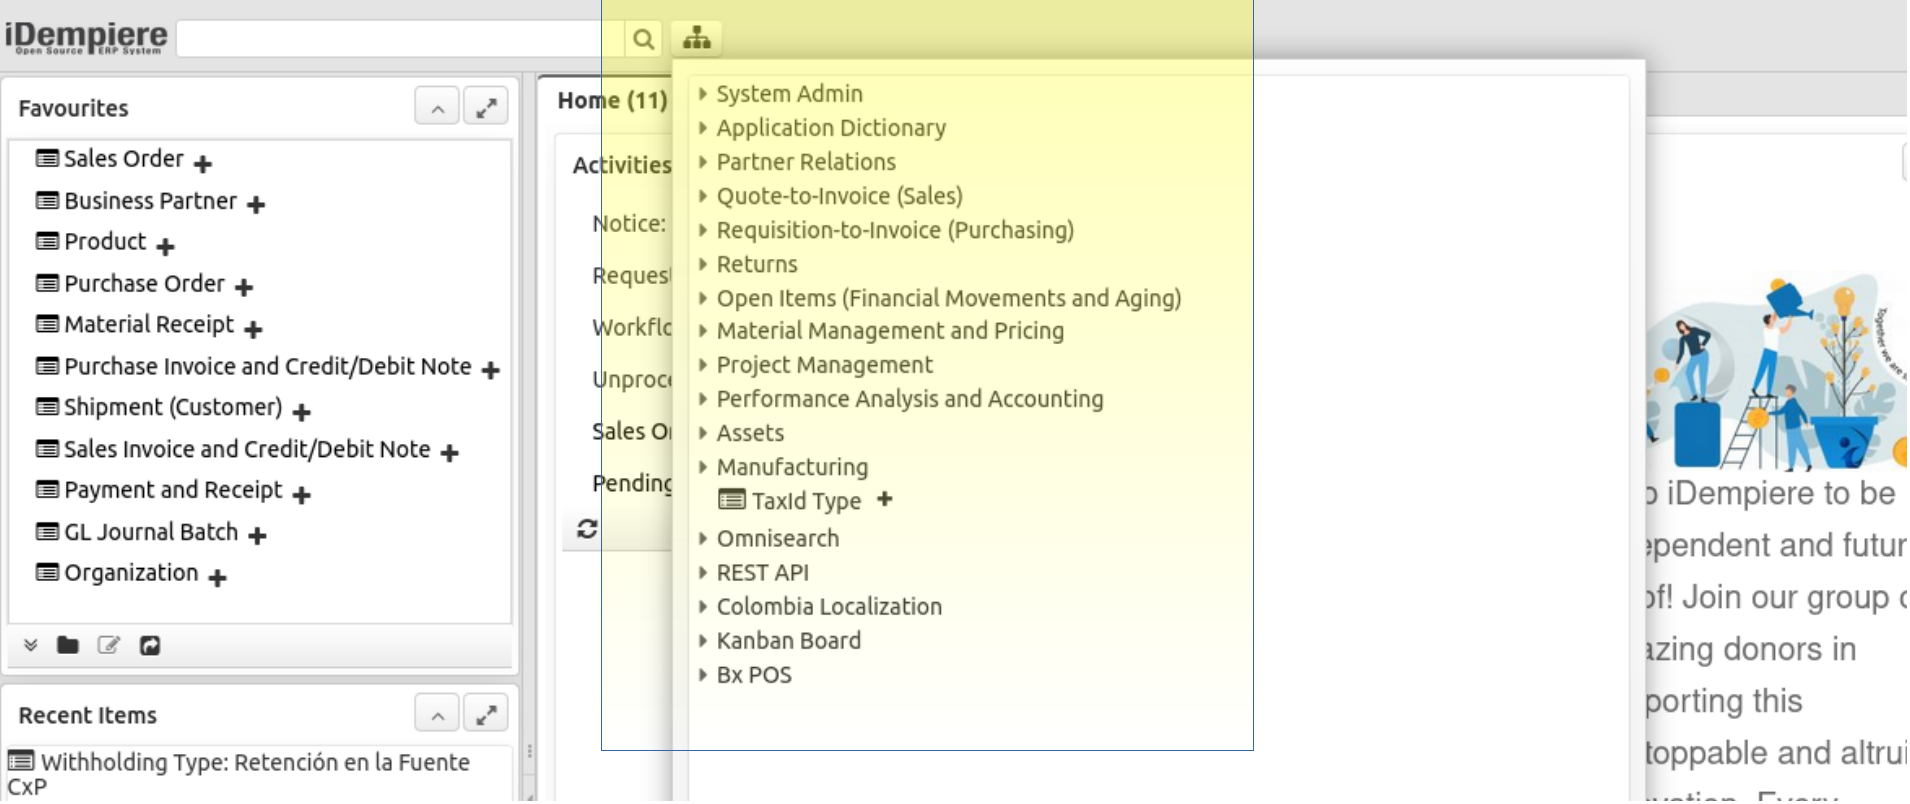This screenshot has height=804, width=1910.
Task: Maximize the Favourites panel
Action: tap(486, 107)
